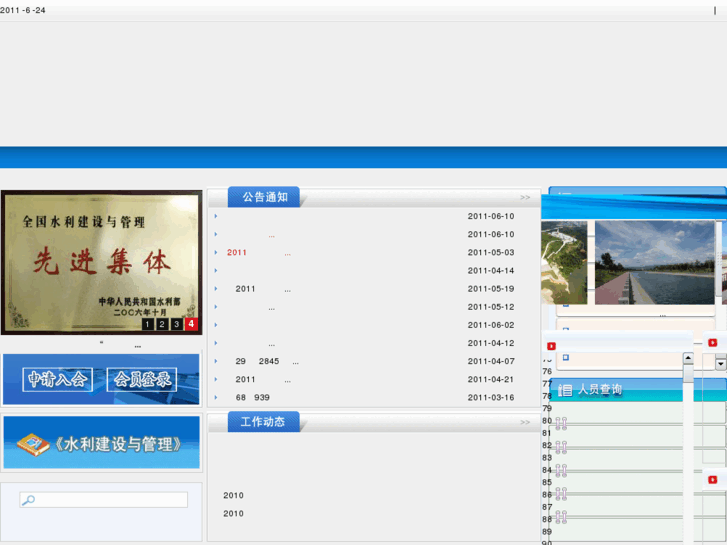Click the arrow bullet of the 2011-04-14 notice
The height and width of the screenshot is (545, 727).
216,270
